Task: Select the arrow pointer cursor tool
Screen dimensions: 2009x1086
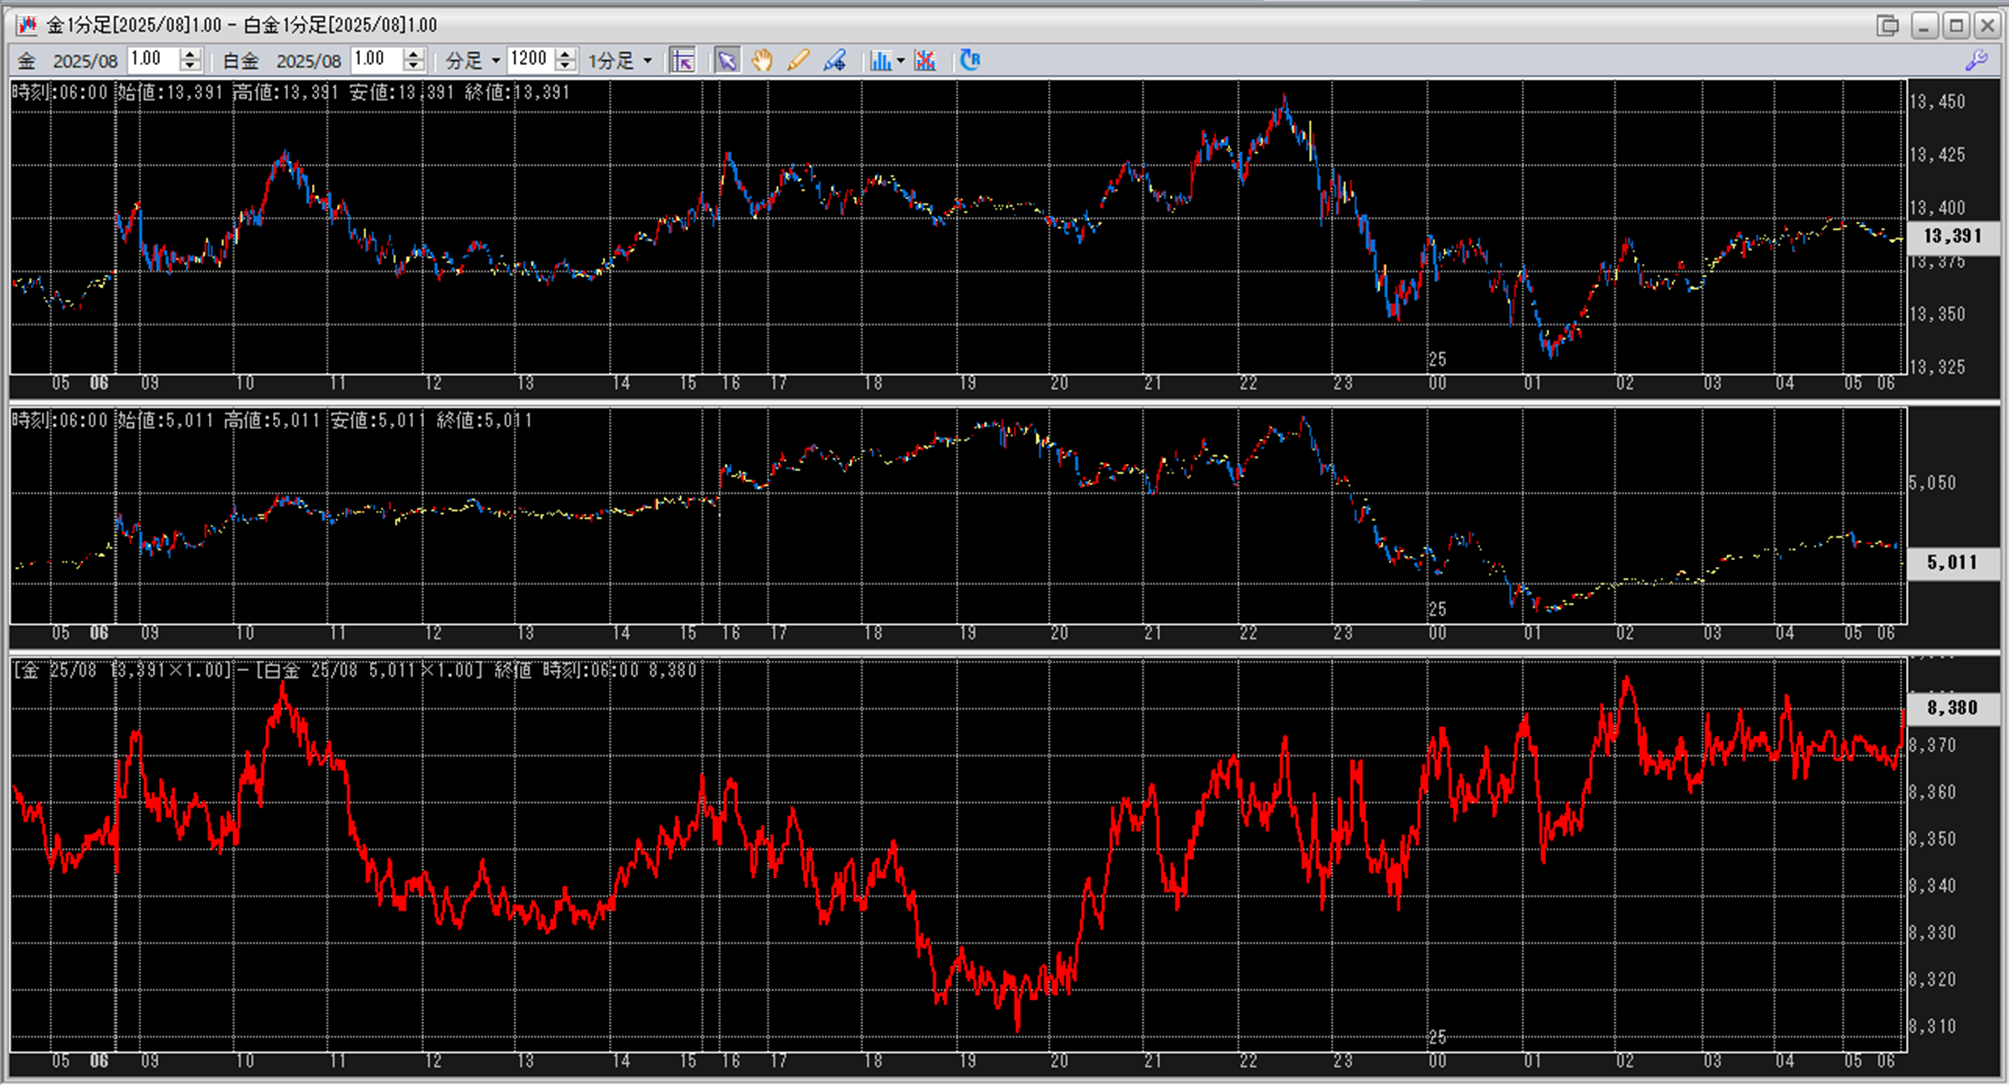Action: pos(727,61)
